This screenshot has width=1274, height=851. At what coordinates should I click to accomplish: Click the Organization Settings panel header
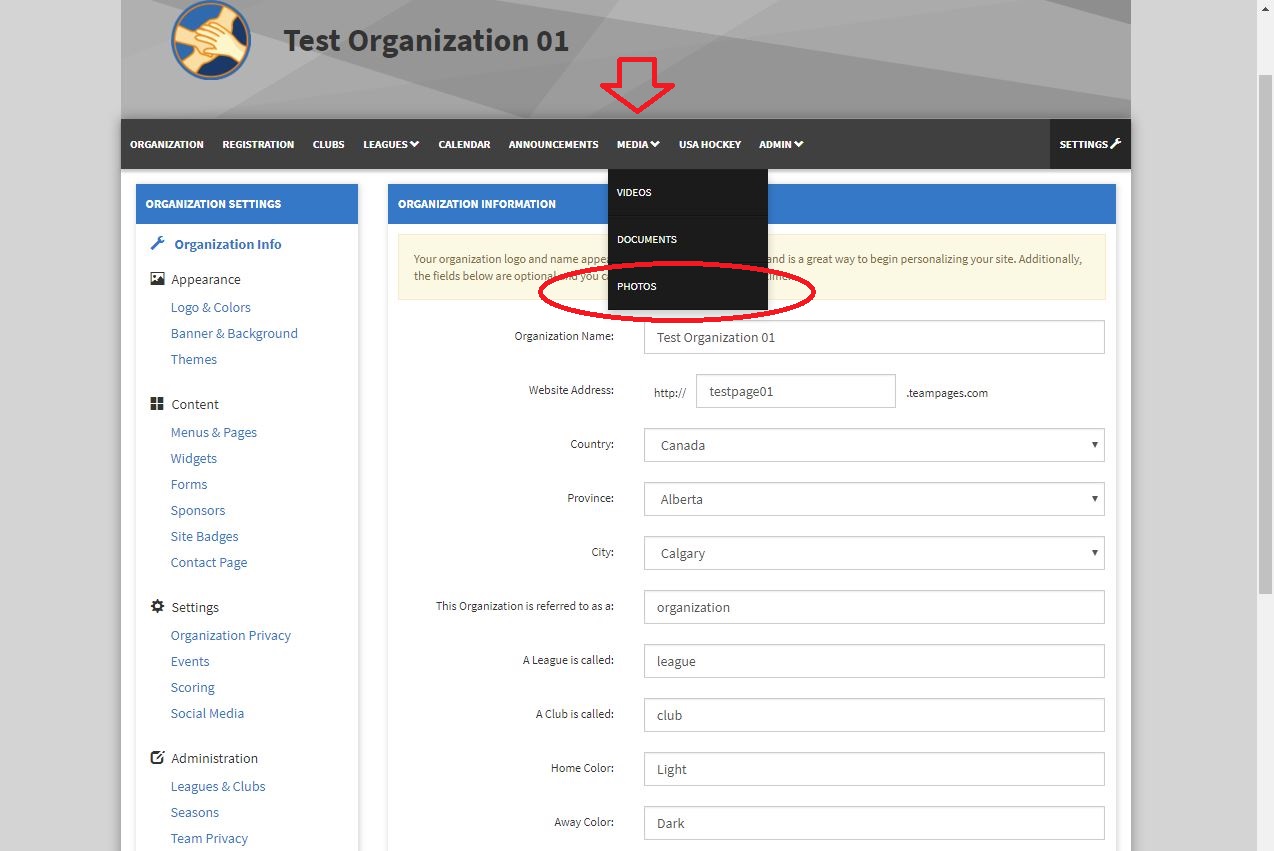[247, 204]
